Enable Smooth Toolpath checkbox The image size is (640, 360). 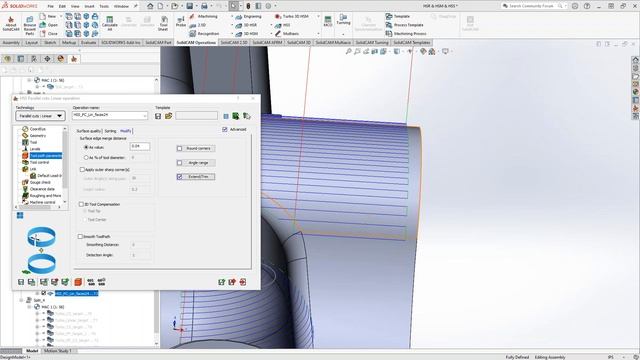[x=80, y=236]
